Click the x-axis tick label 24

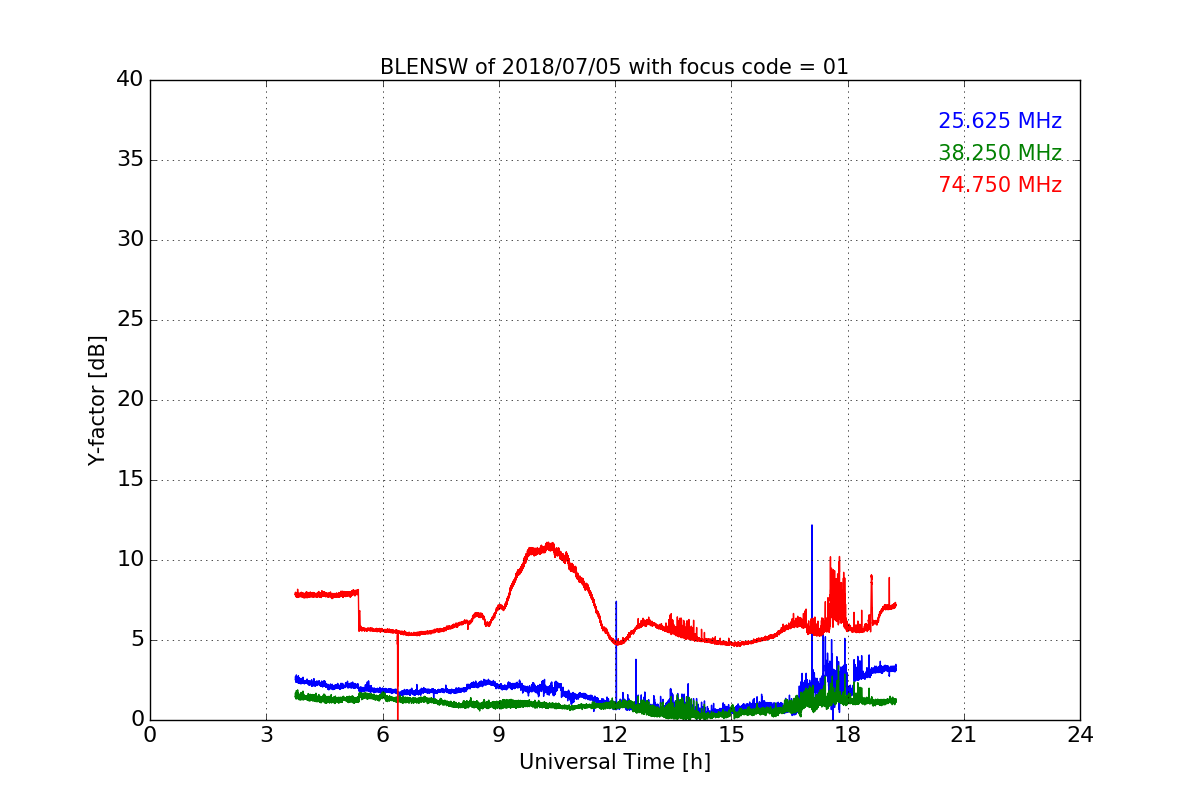(x=1080, y=735)
